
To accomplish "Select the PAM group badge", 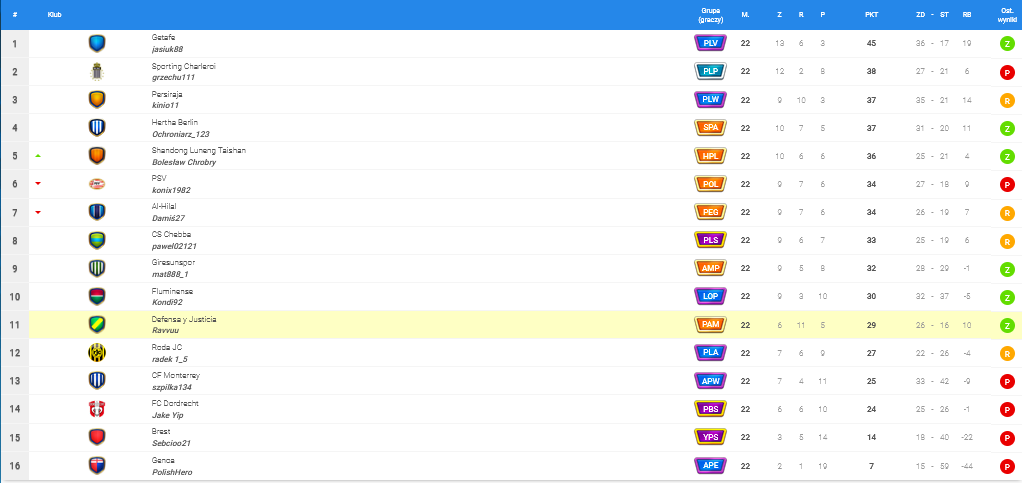I will coord(709,325).
